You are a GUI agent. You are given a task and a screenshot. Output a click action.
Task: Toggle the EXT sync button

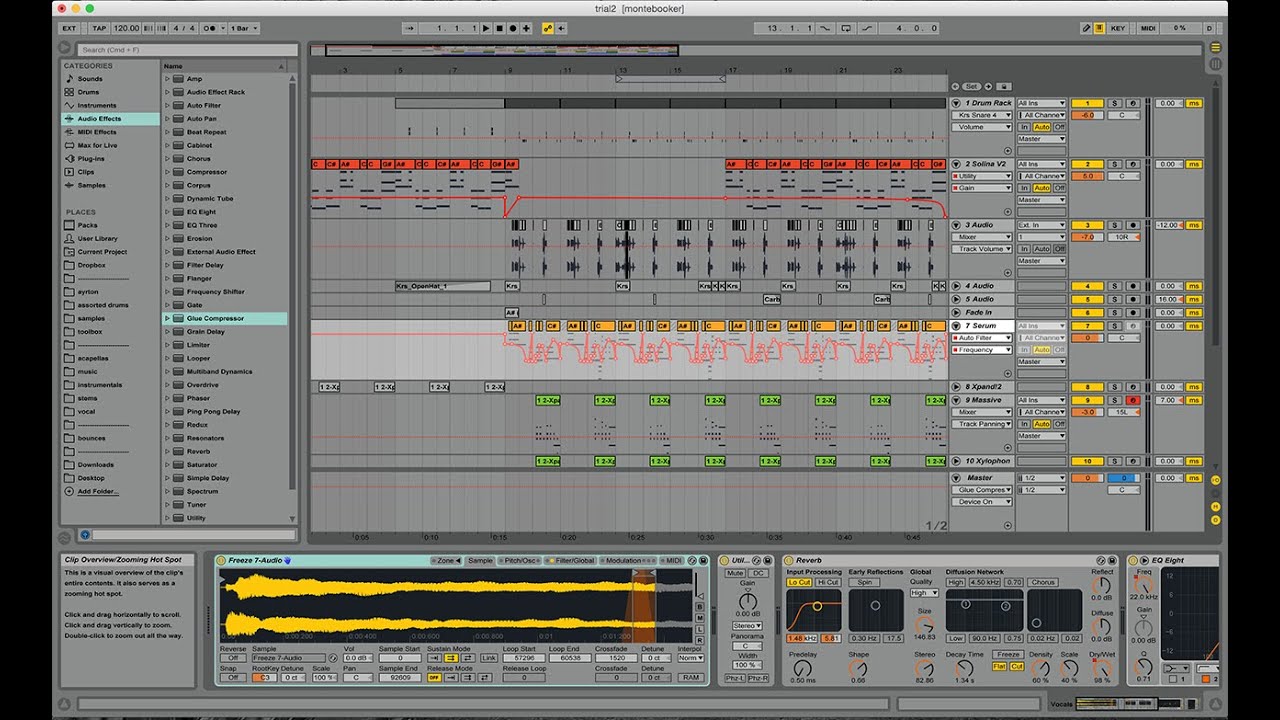[x=69, y=28]
